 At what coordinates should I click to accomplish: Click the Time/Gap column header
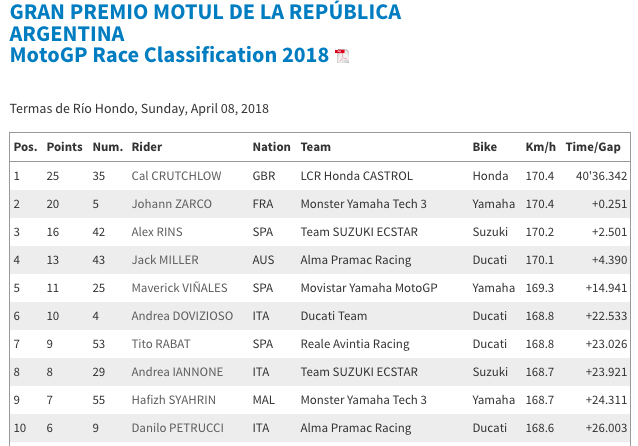coord(593,147)
